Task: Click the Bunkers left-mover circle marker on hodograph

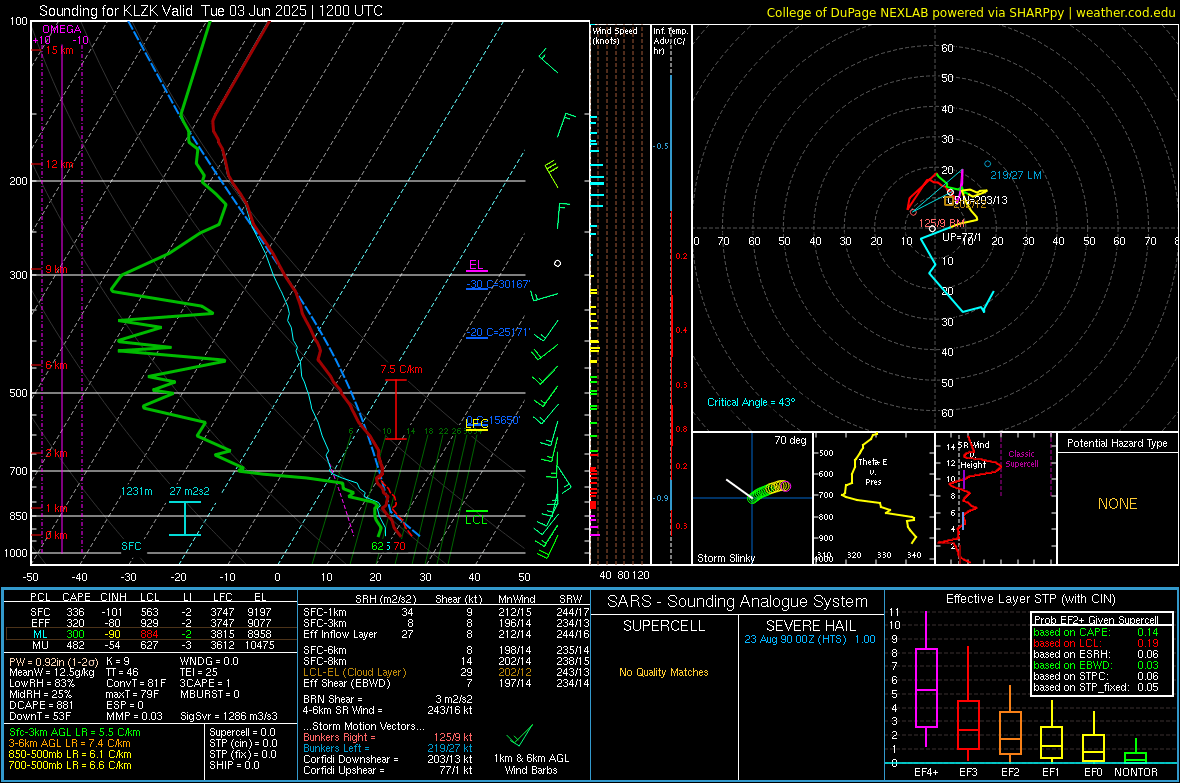Action: pos(987,163)
